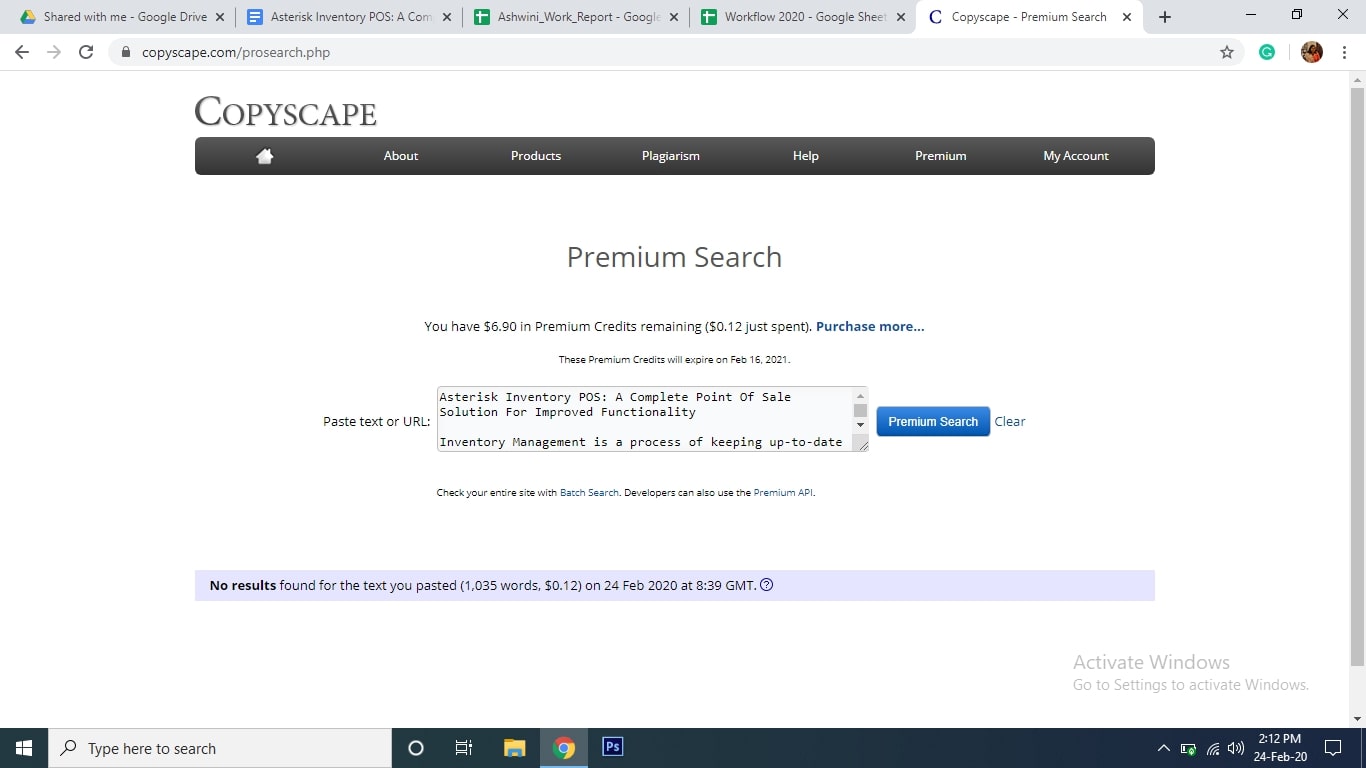This screenshot has width=1366, height=768.
Task: Open the clock showing 2:12 PM
Action: (1279, 748)
